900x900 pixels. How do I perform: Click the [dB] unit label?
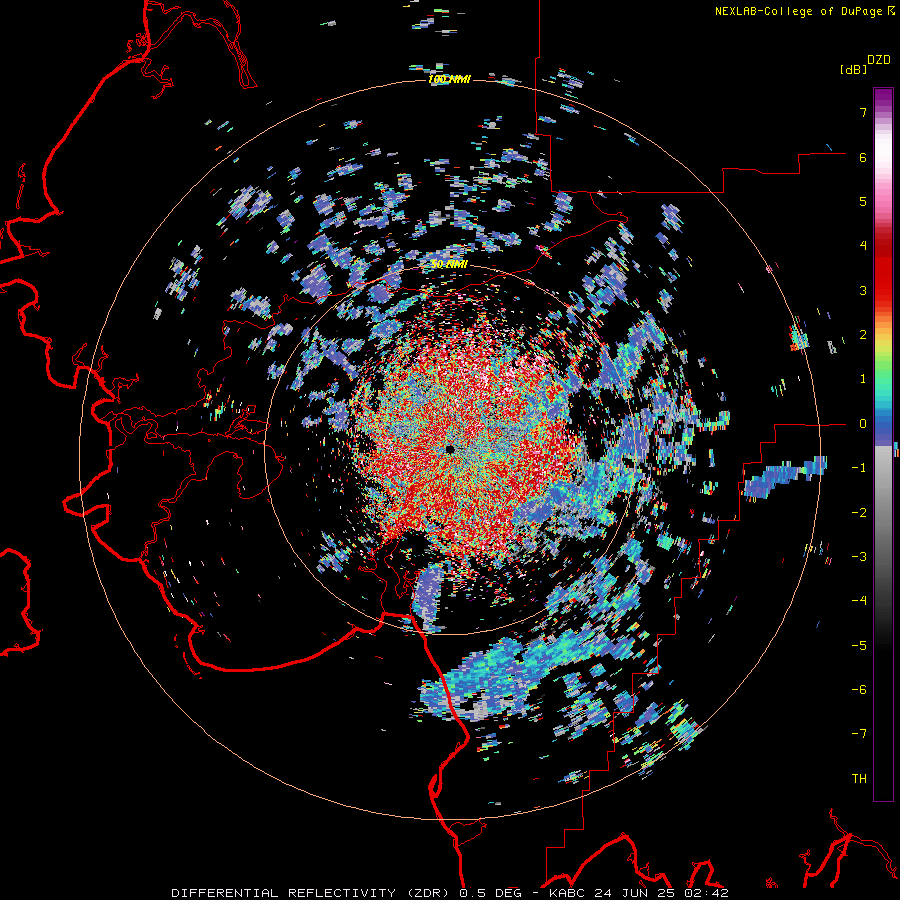point(853,70)
